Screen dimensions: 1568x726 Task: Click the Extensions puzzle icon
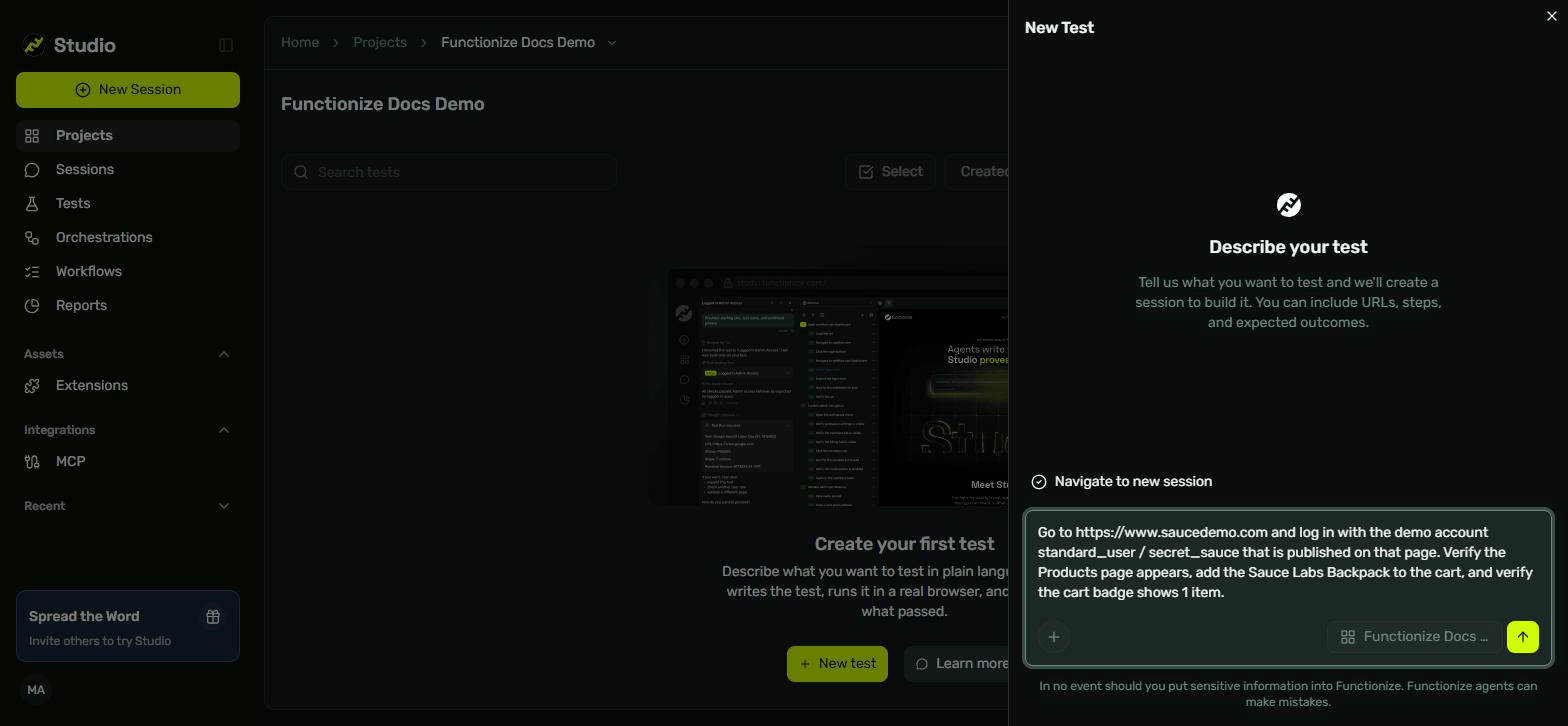point(32,385)
